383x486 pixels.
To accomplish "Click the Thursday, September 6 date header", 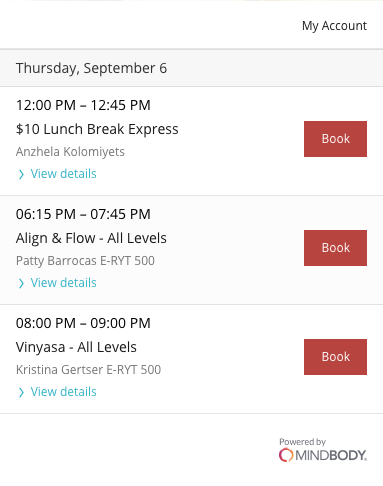I will [x=91, y=68].
